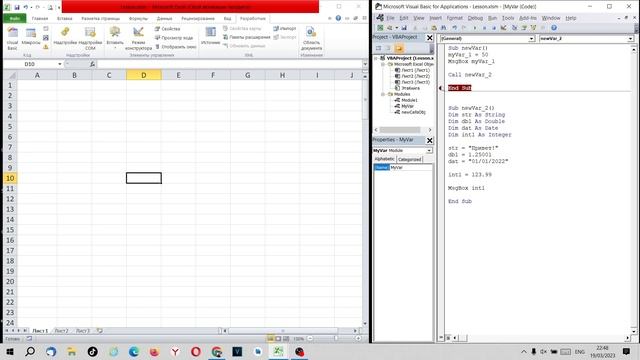Switch to Normal view in status bar
640x360 pixels.
tap(270, 338)
